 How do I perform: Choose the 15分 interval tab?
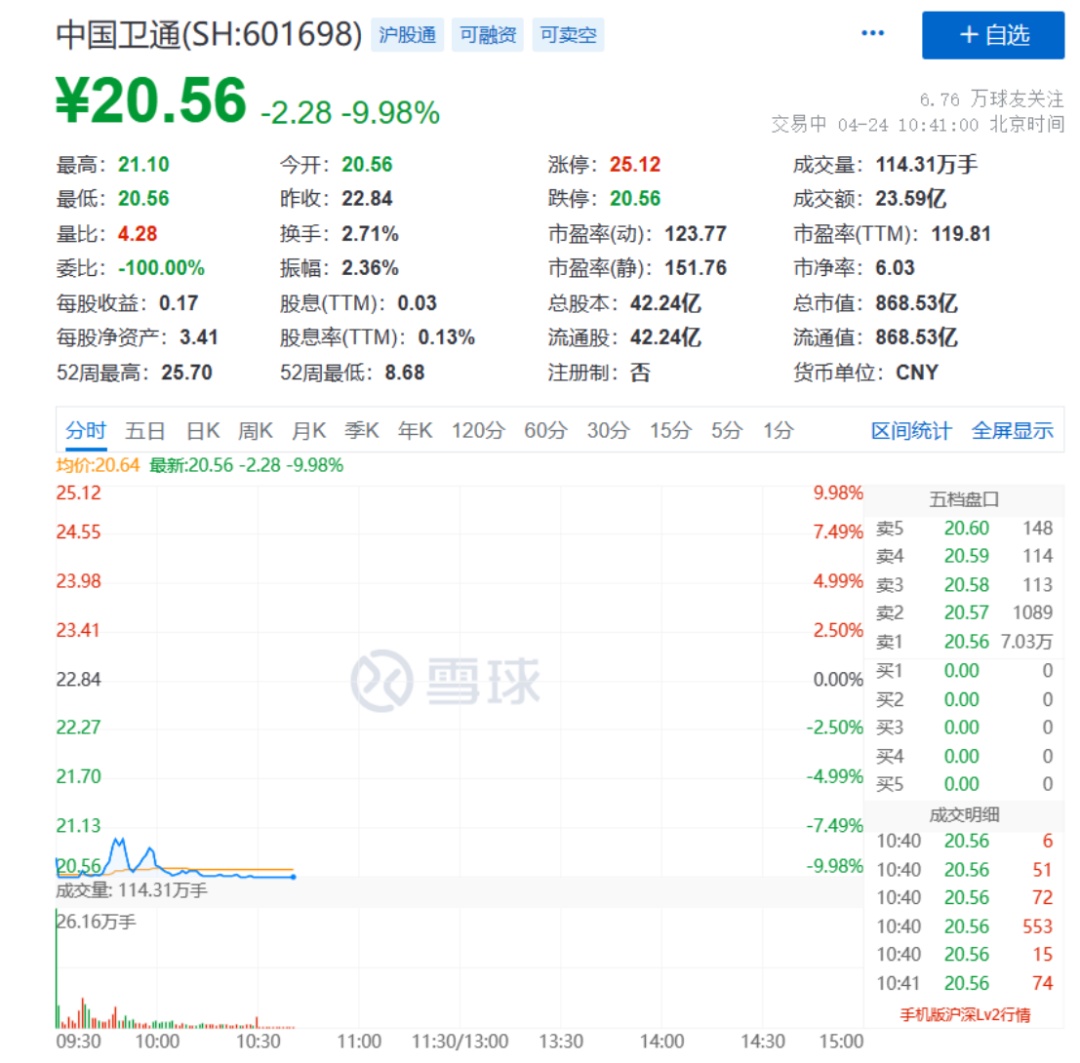pos(670,431)
